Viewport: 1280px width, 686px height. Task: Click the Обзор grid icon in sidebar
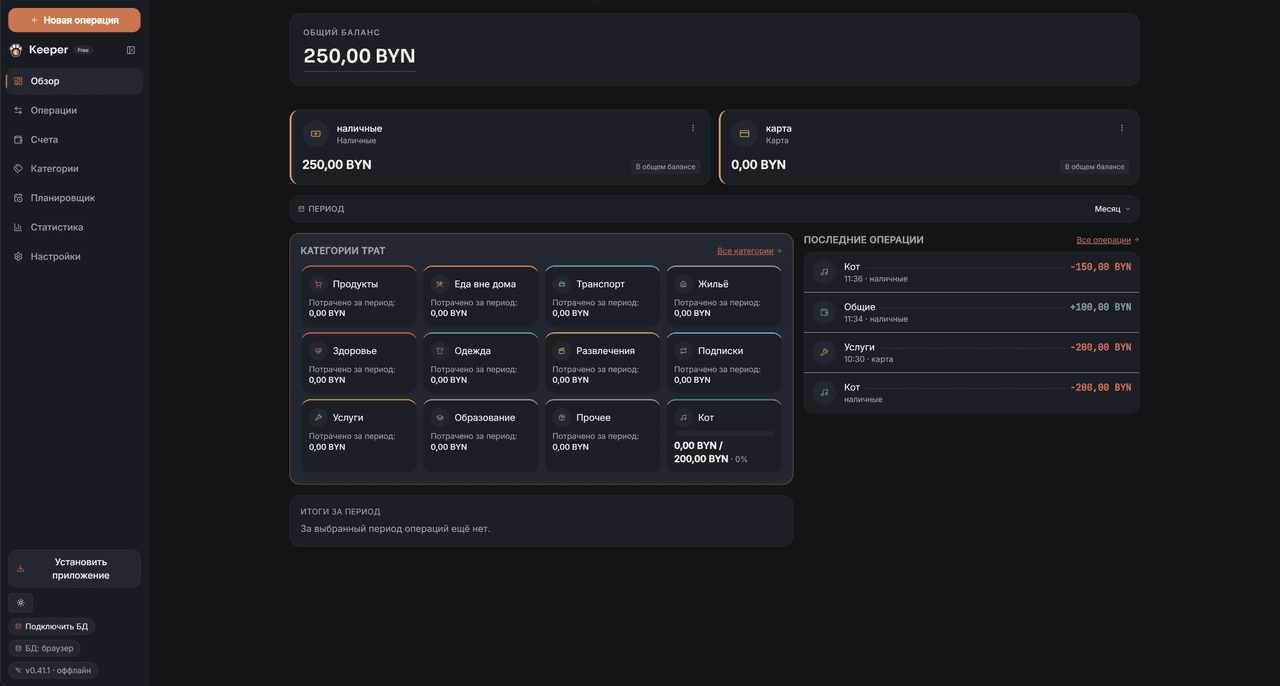18,81
